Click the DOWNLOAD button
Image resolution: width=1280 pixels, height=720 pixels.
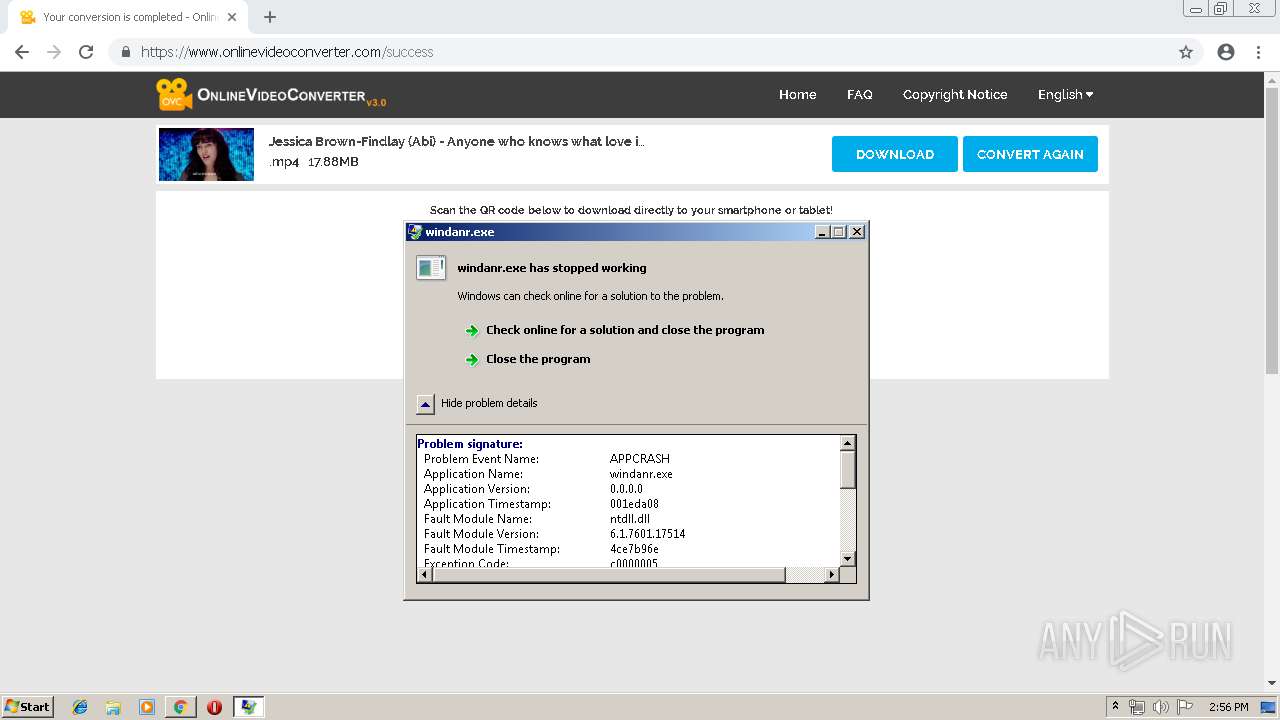click(895, 154)
